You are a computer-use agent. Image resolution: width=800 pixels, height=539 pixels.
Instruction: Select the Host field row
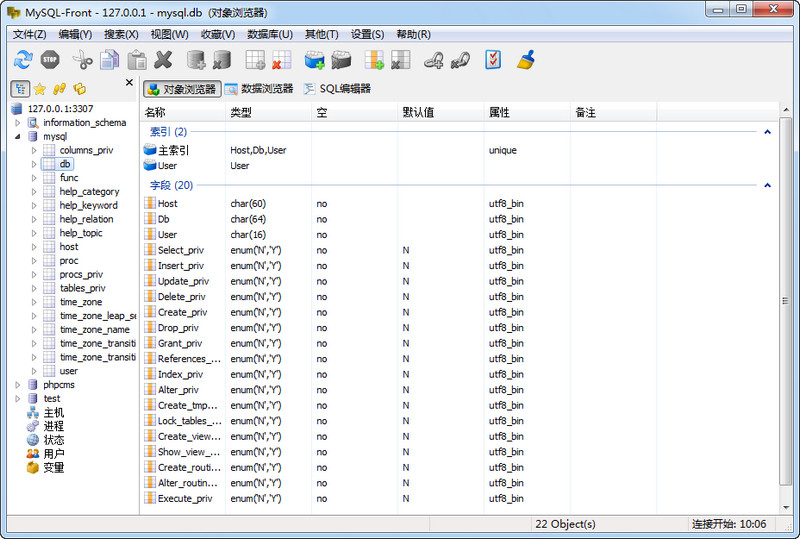459,203
